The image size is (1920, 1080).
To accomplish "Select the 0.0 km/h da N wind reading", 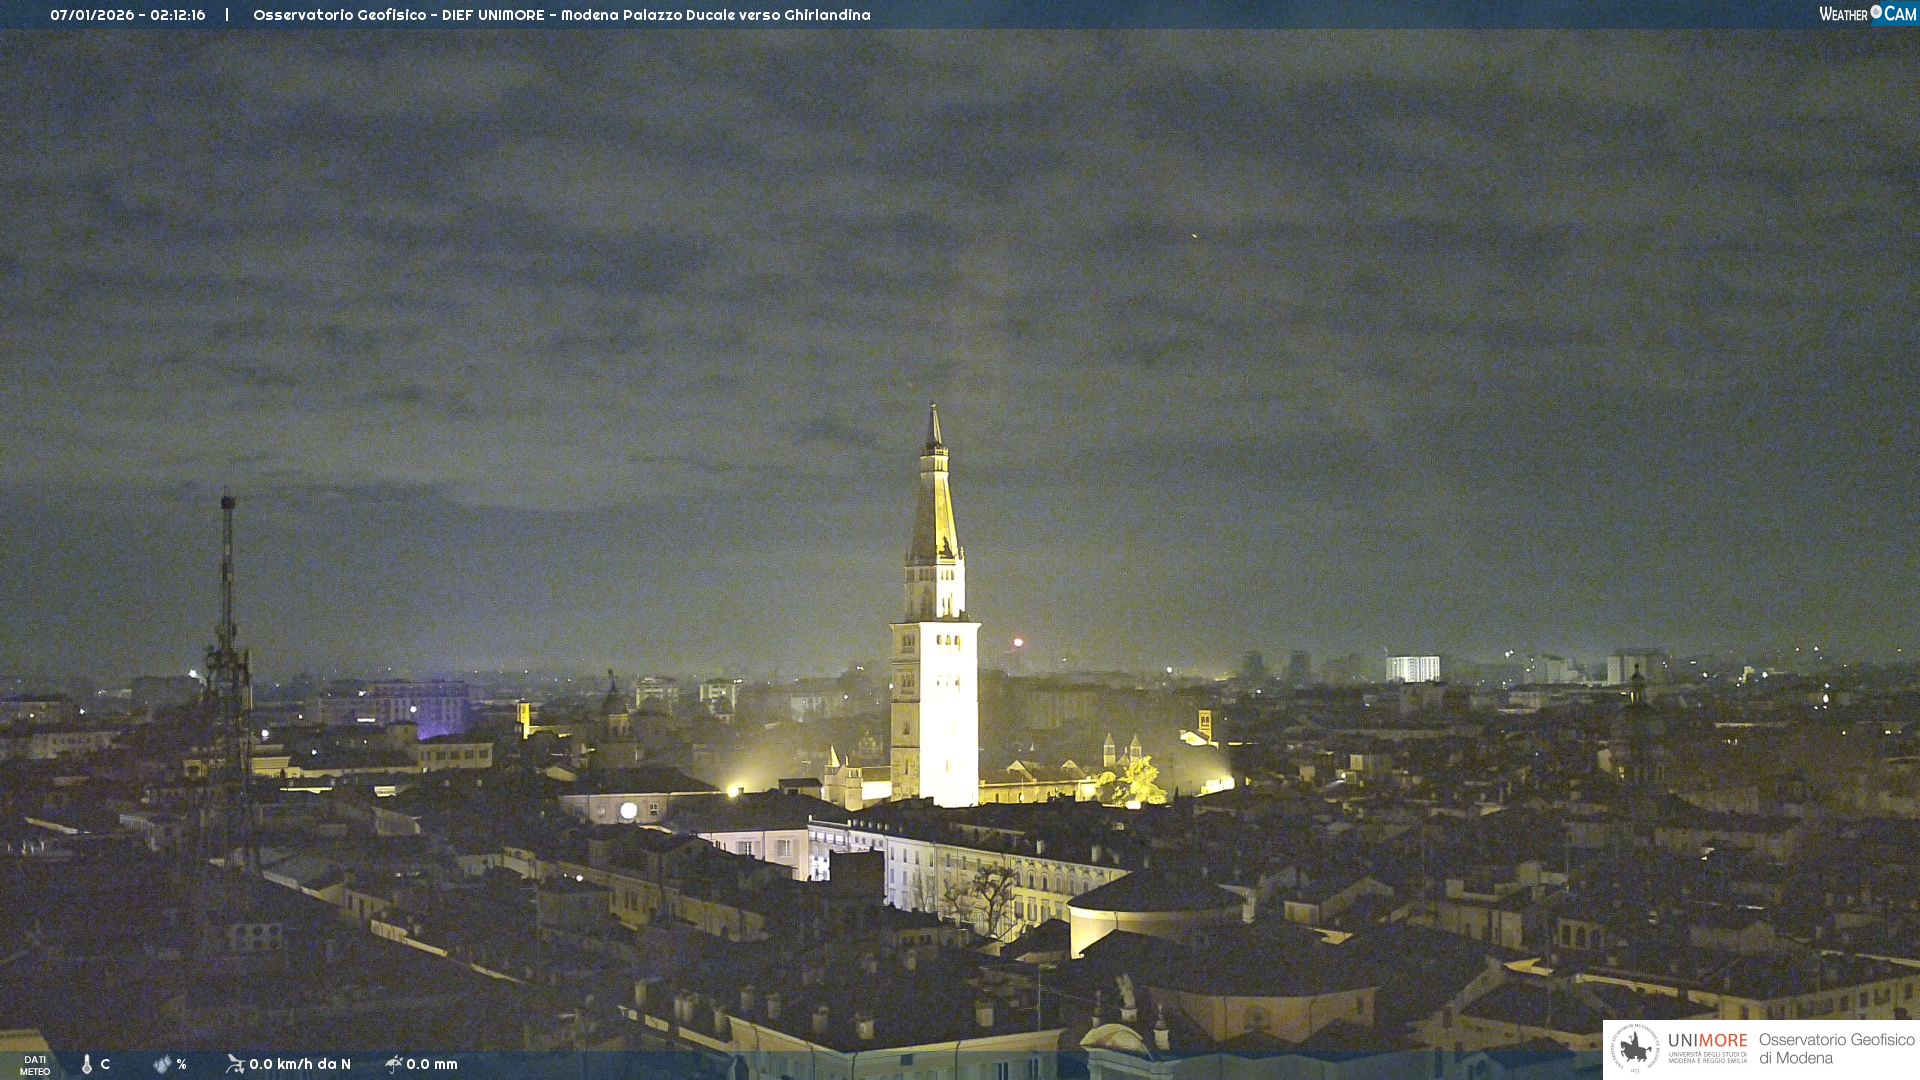I will [x=300, y=1064].
